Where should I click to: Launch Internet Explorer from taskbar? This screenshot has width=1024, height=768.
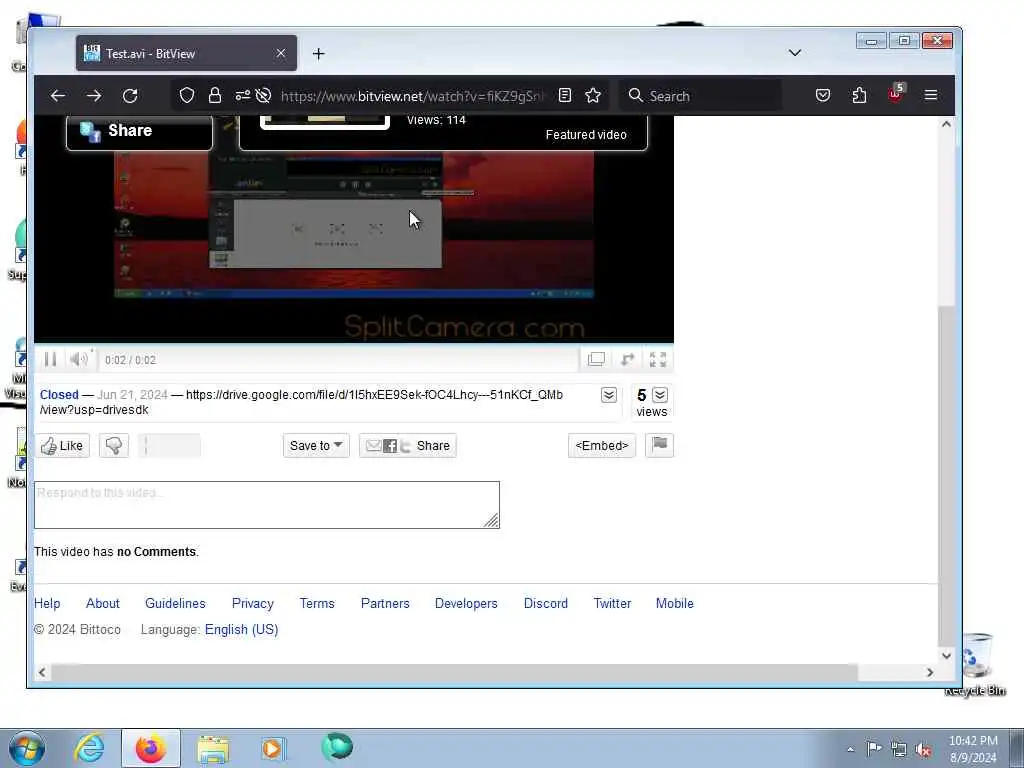click(x=88, y=748)
